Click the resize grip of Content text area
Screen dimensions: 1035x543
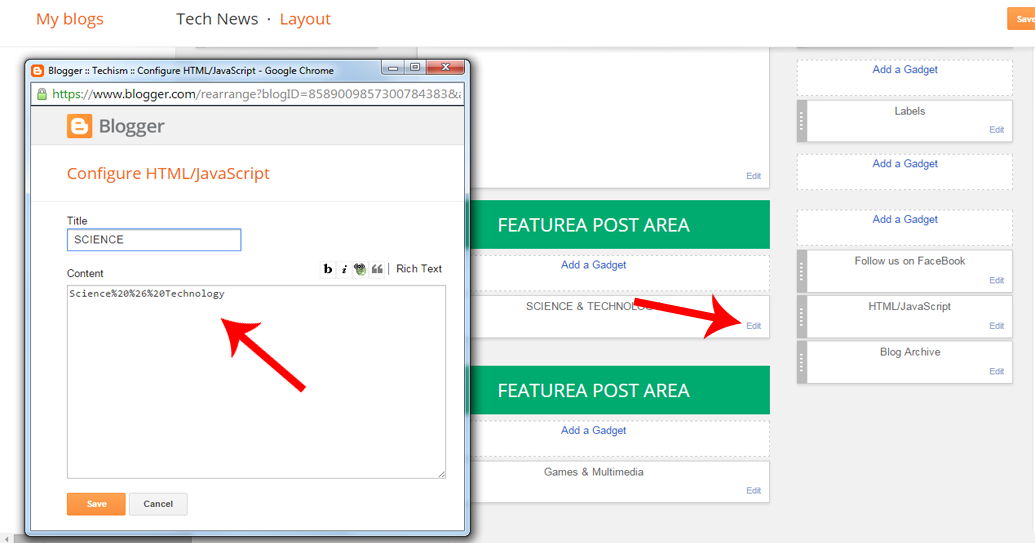(x=442, y=474)
